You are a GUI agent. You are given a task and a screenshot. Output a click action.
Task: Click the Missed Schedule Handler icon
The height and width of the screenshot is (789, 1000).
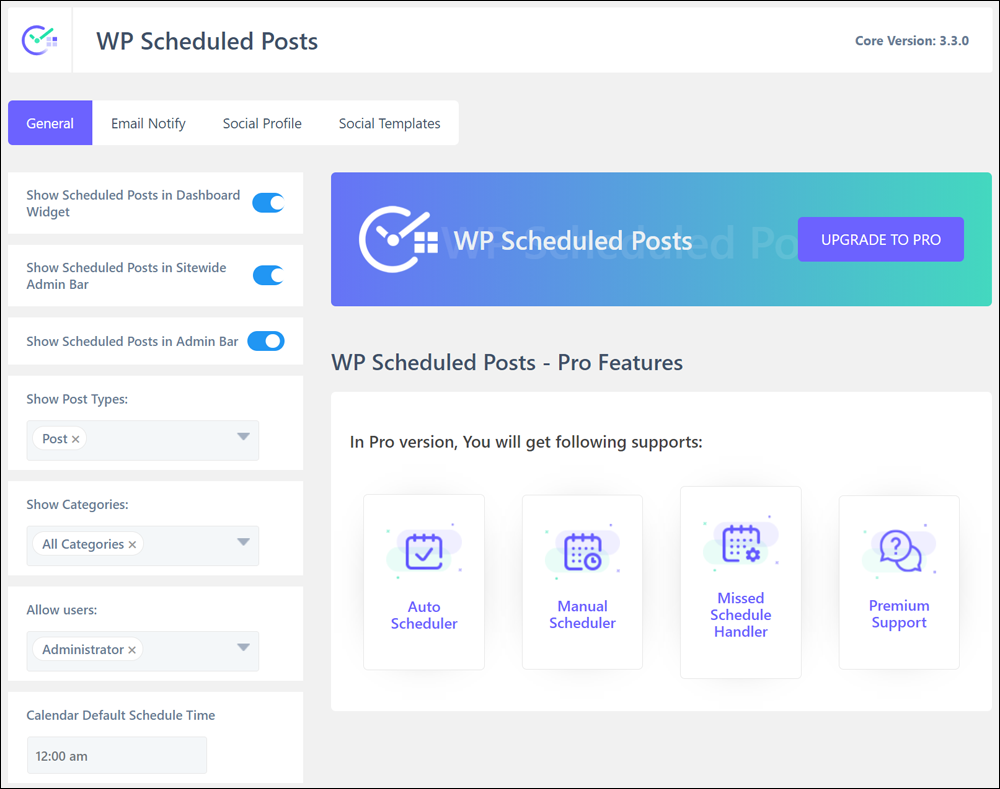click(740, 543)
